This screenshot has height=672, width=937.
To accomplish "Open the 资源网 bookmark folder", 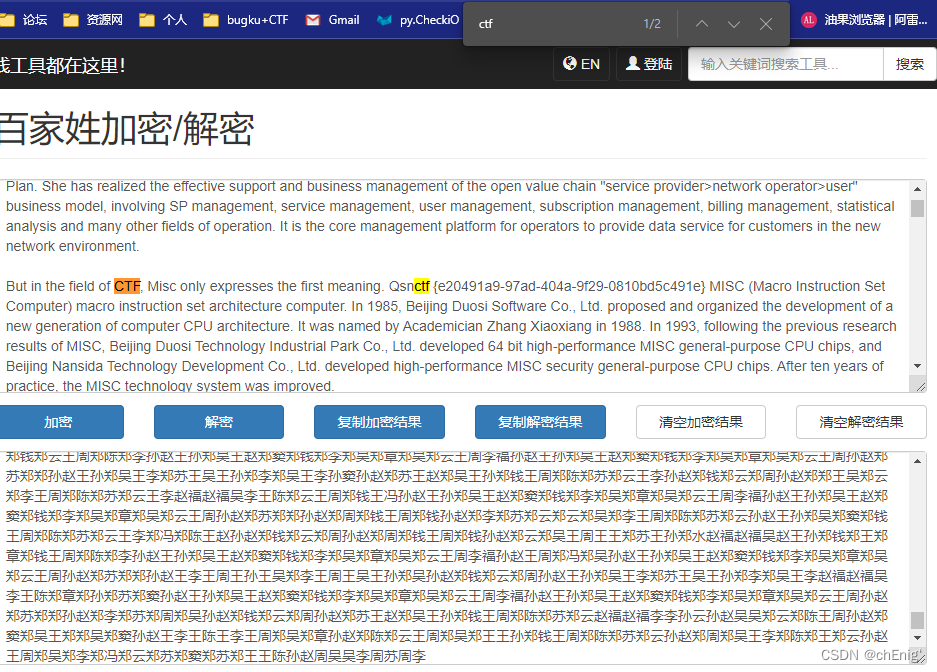I will point(93,20).
